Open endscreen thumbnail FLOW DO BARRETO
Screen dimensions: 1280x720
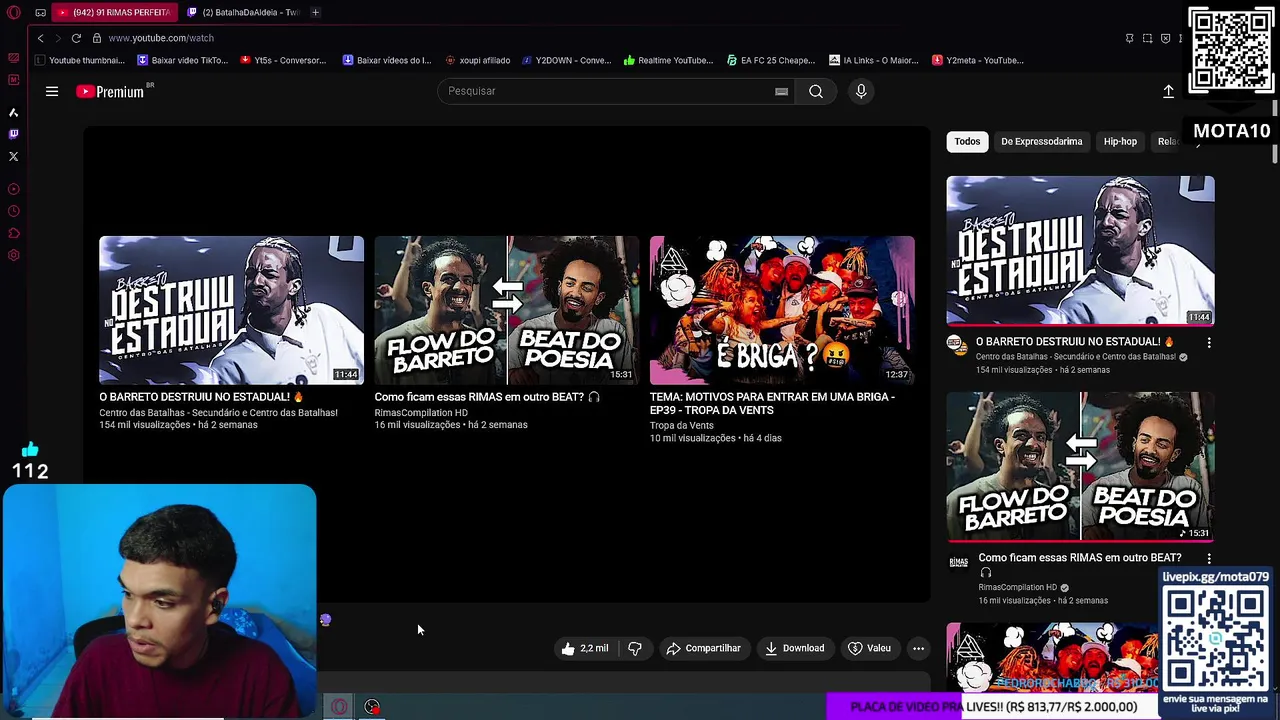[506, 310]
